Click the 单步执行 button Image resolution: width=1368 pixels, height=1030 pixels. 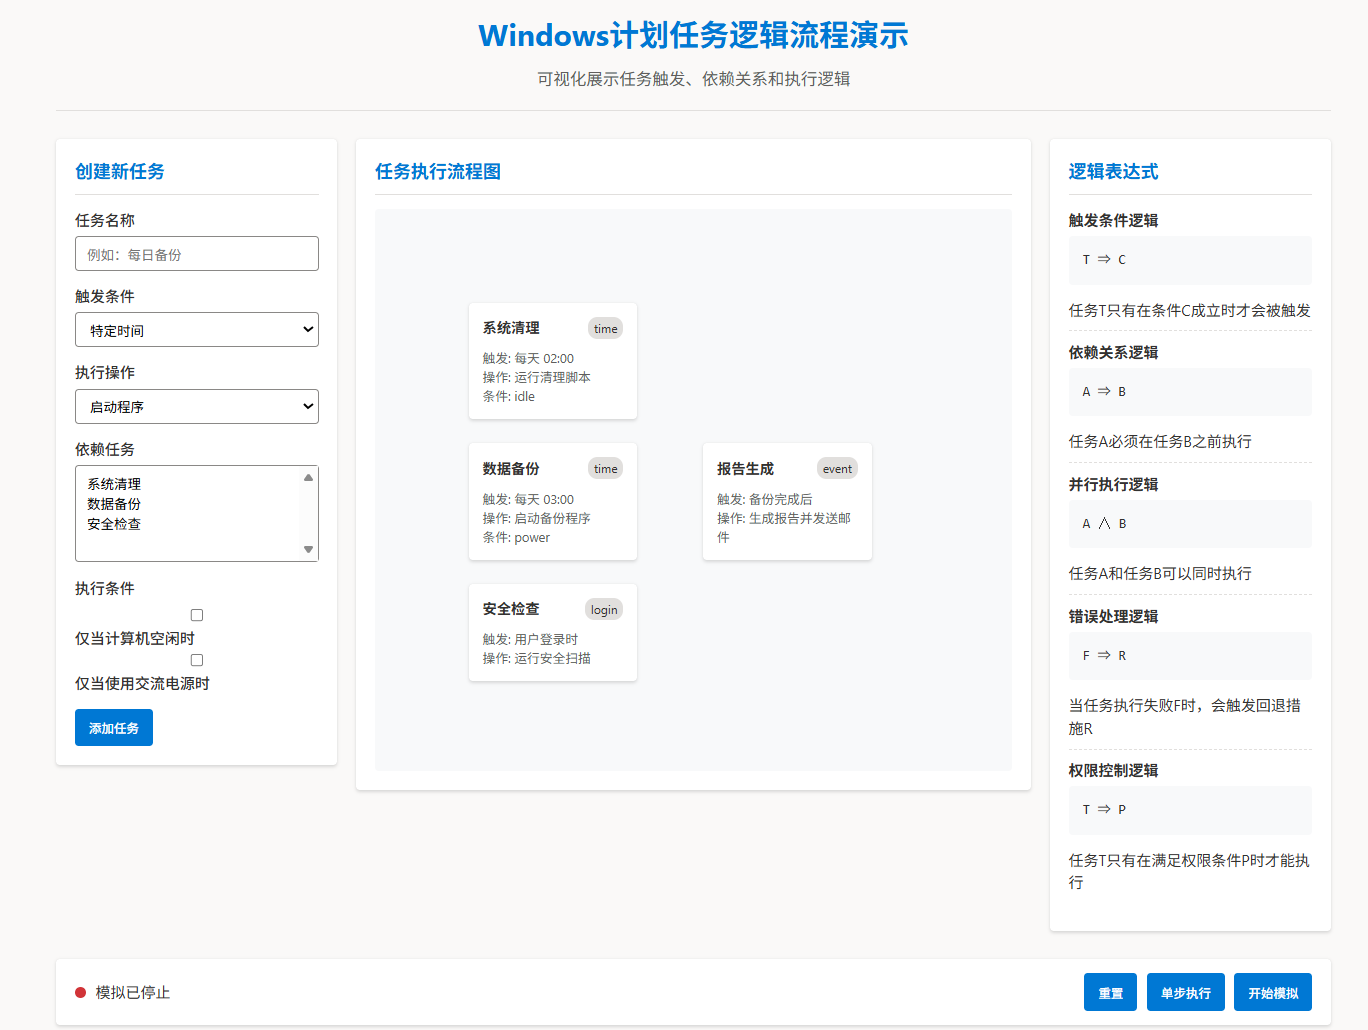(x=1186, y=993)
